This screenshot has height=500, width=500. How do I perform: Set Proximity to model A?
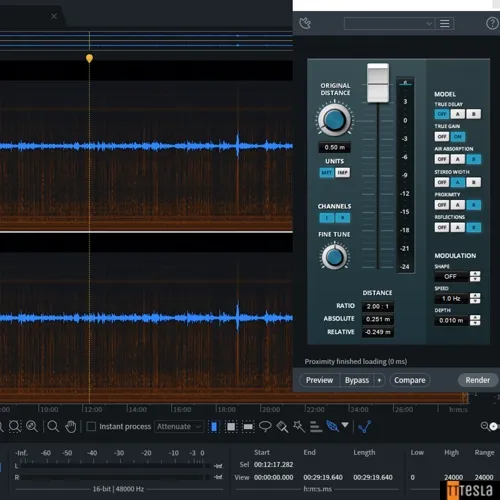click(x=458, y=205)
